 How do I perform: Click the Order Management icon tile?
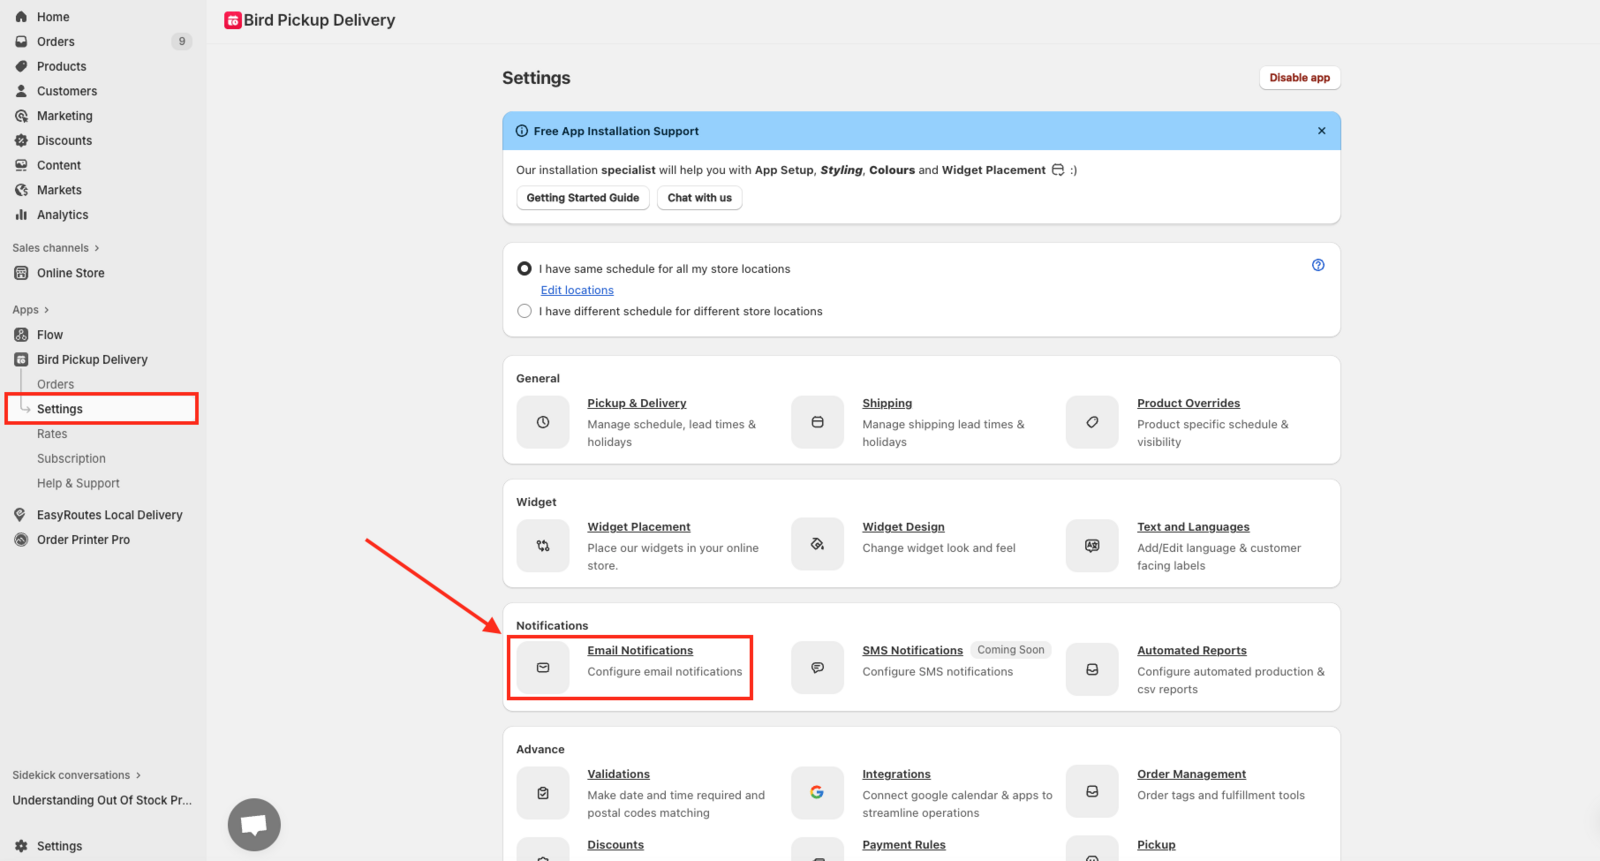click(x=1092, y=791)
